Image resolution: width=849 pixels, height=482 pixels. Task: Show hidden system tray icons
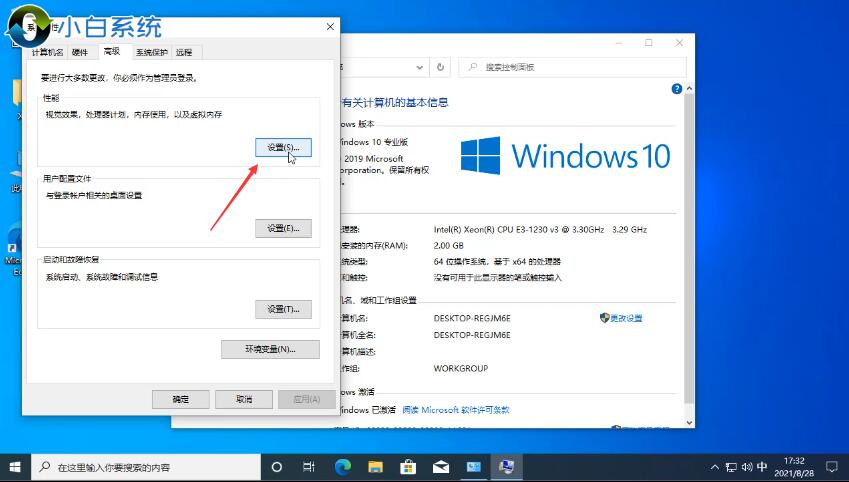[713, 467]
